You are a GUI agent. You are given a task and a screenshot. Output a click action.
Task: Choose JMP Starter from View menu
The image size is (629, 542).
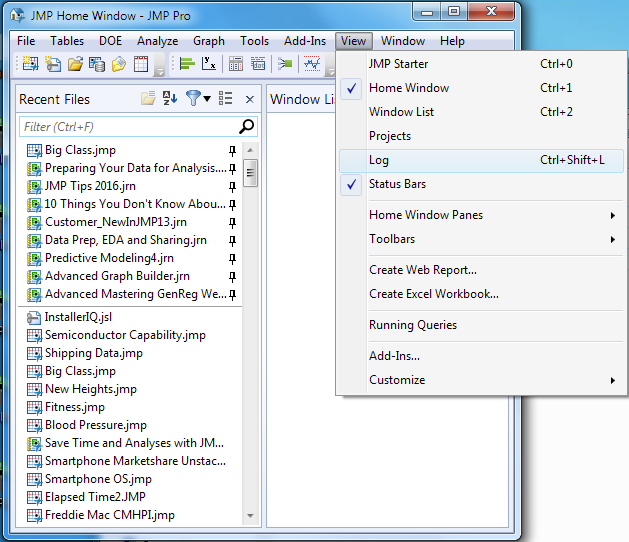click(481, 64)
